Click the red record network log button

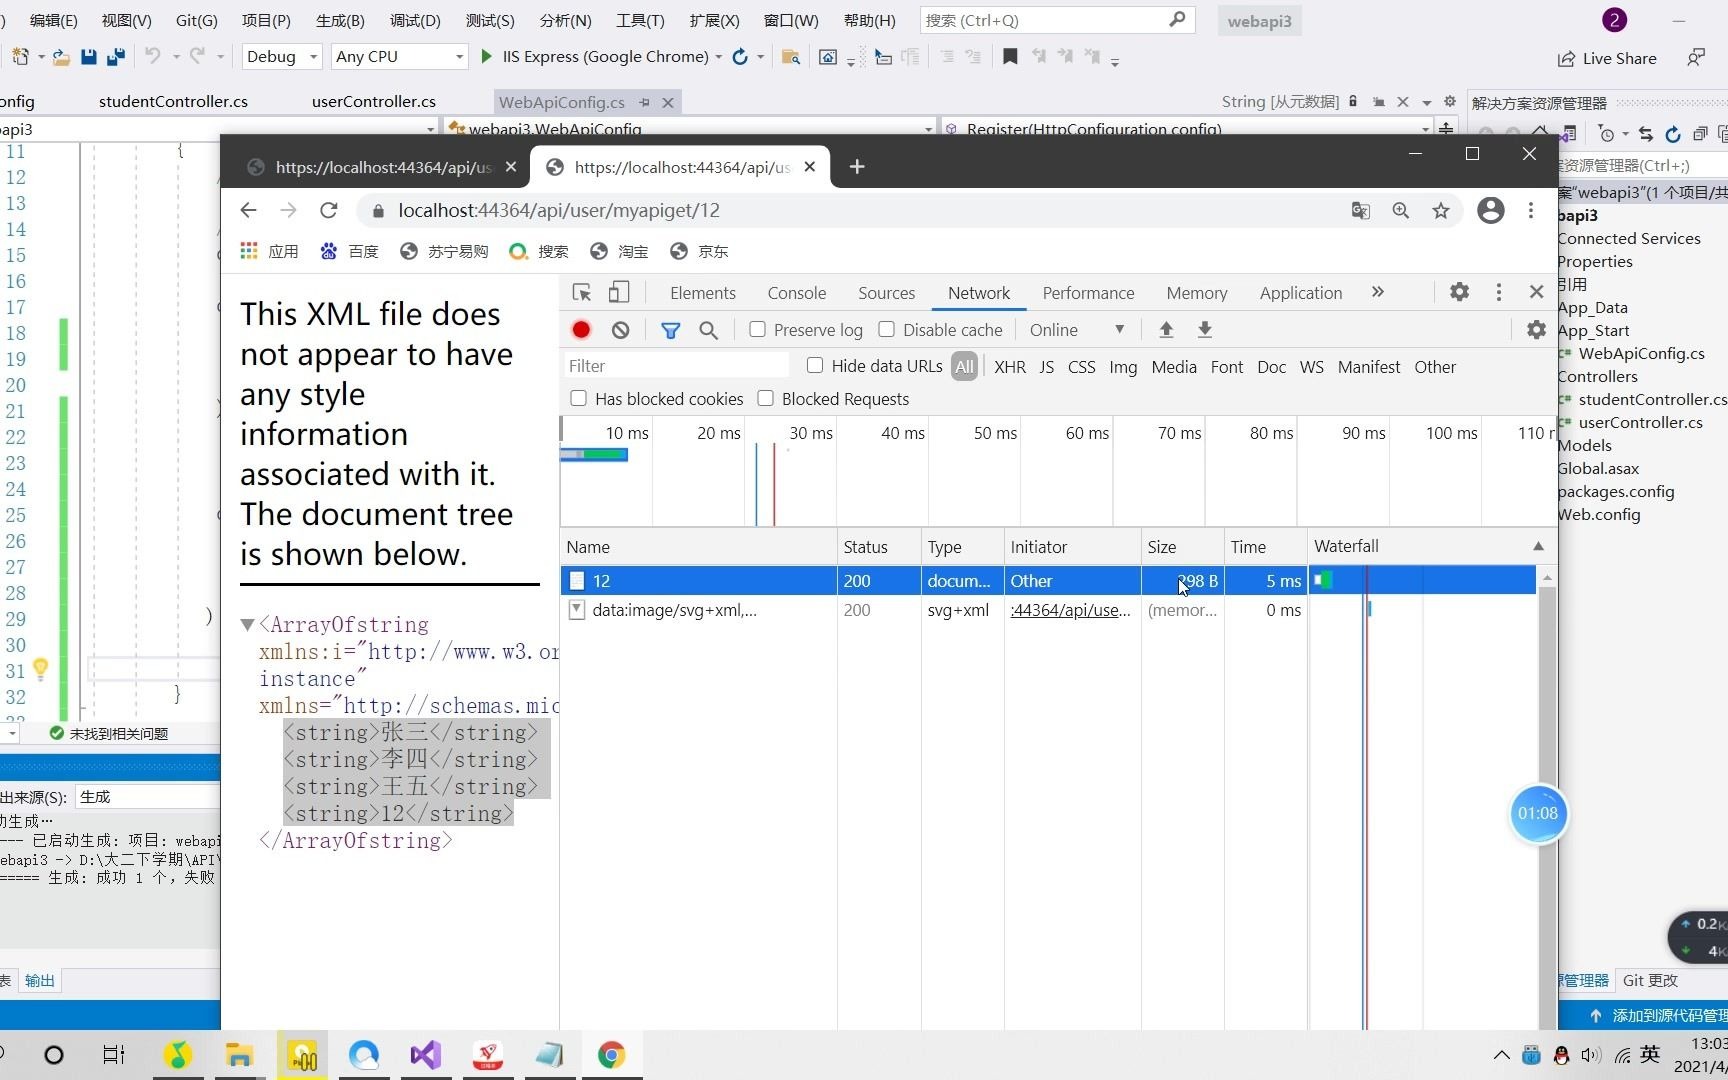pyautogui.click(x=581, y=329)
